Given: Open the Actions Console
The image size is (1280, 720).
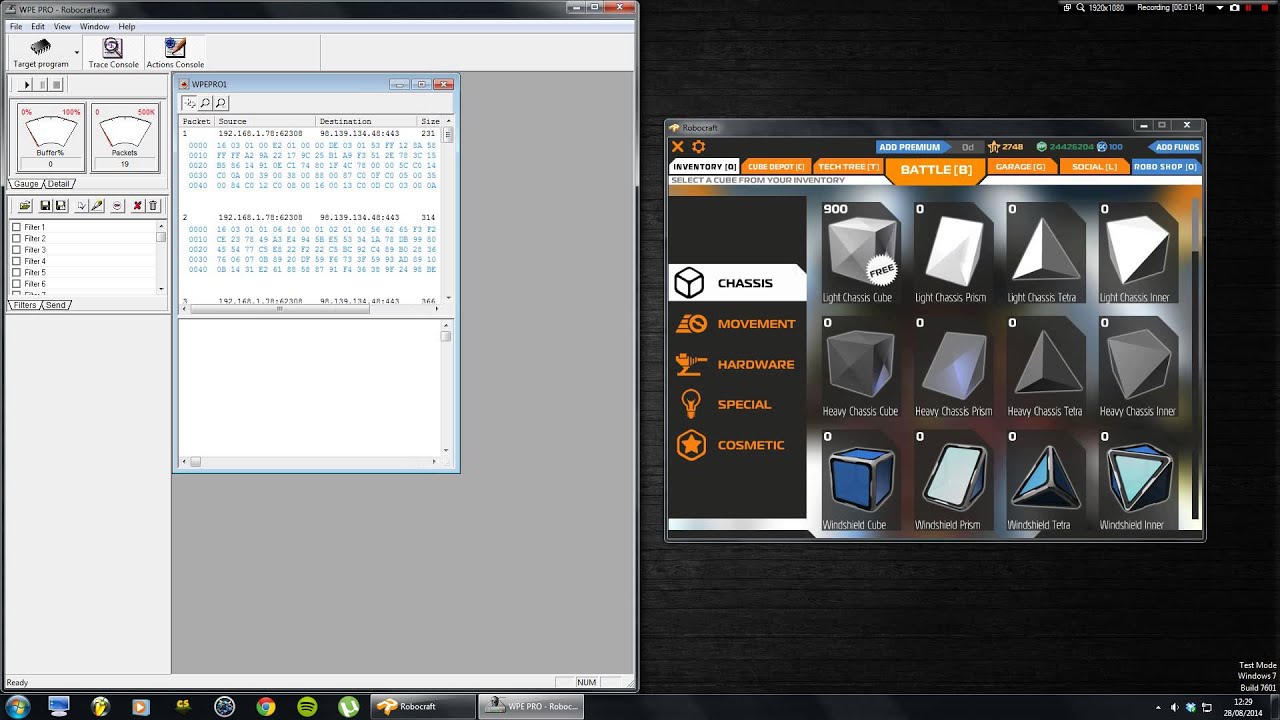Looking at the screenshot, I should pos(175,53).
